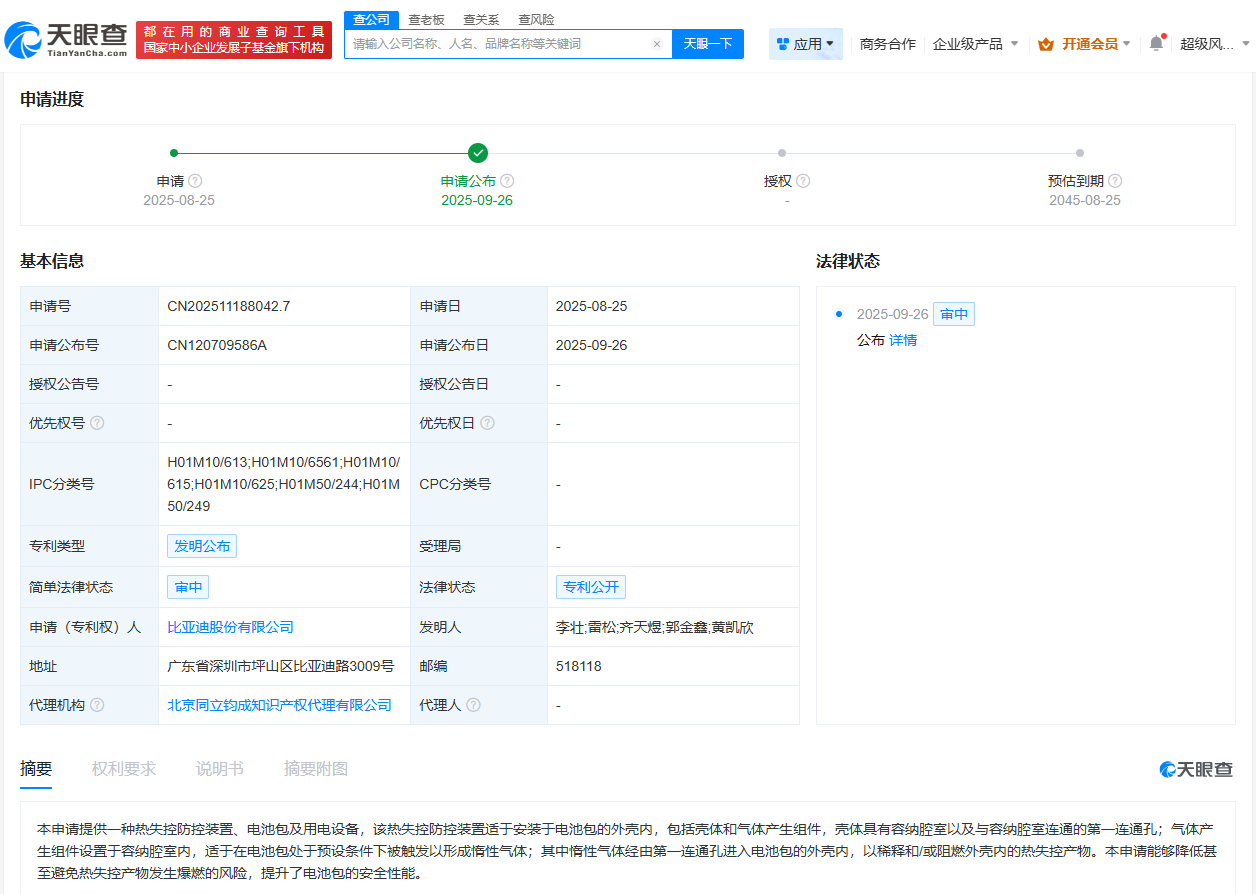Switch to the 权利要求 tab
Viewport: 1256px width, 894px height.
(123, 767)
